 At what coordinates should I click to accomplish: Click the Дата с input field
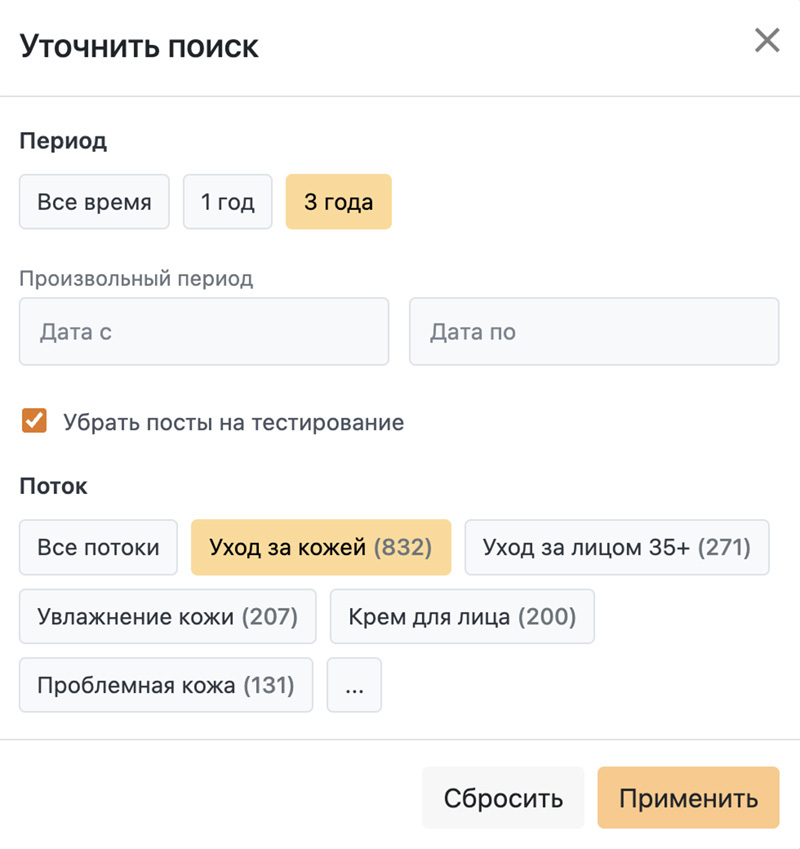tap(203, 331)
